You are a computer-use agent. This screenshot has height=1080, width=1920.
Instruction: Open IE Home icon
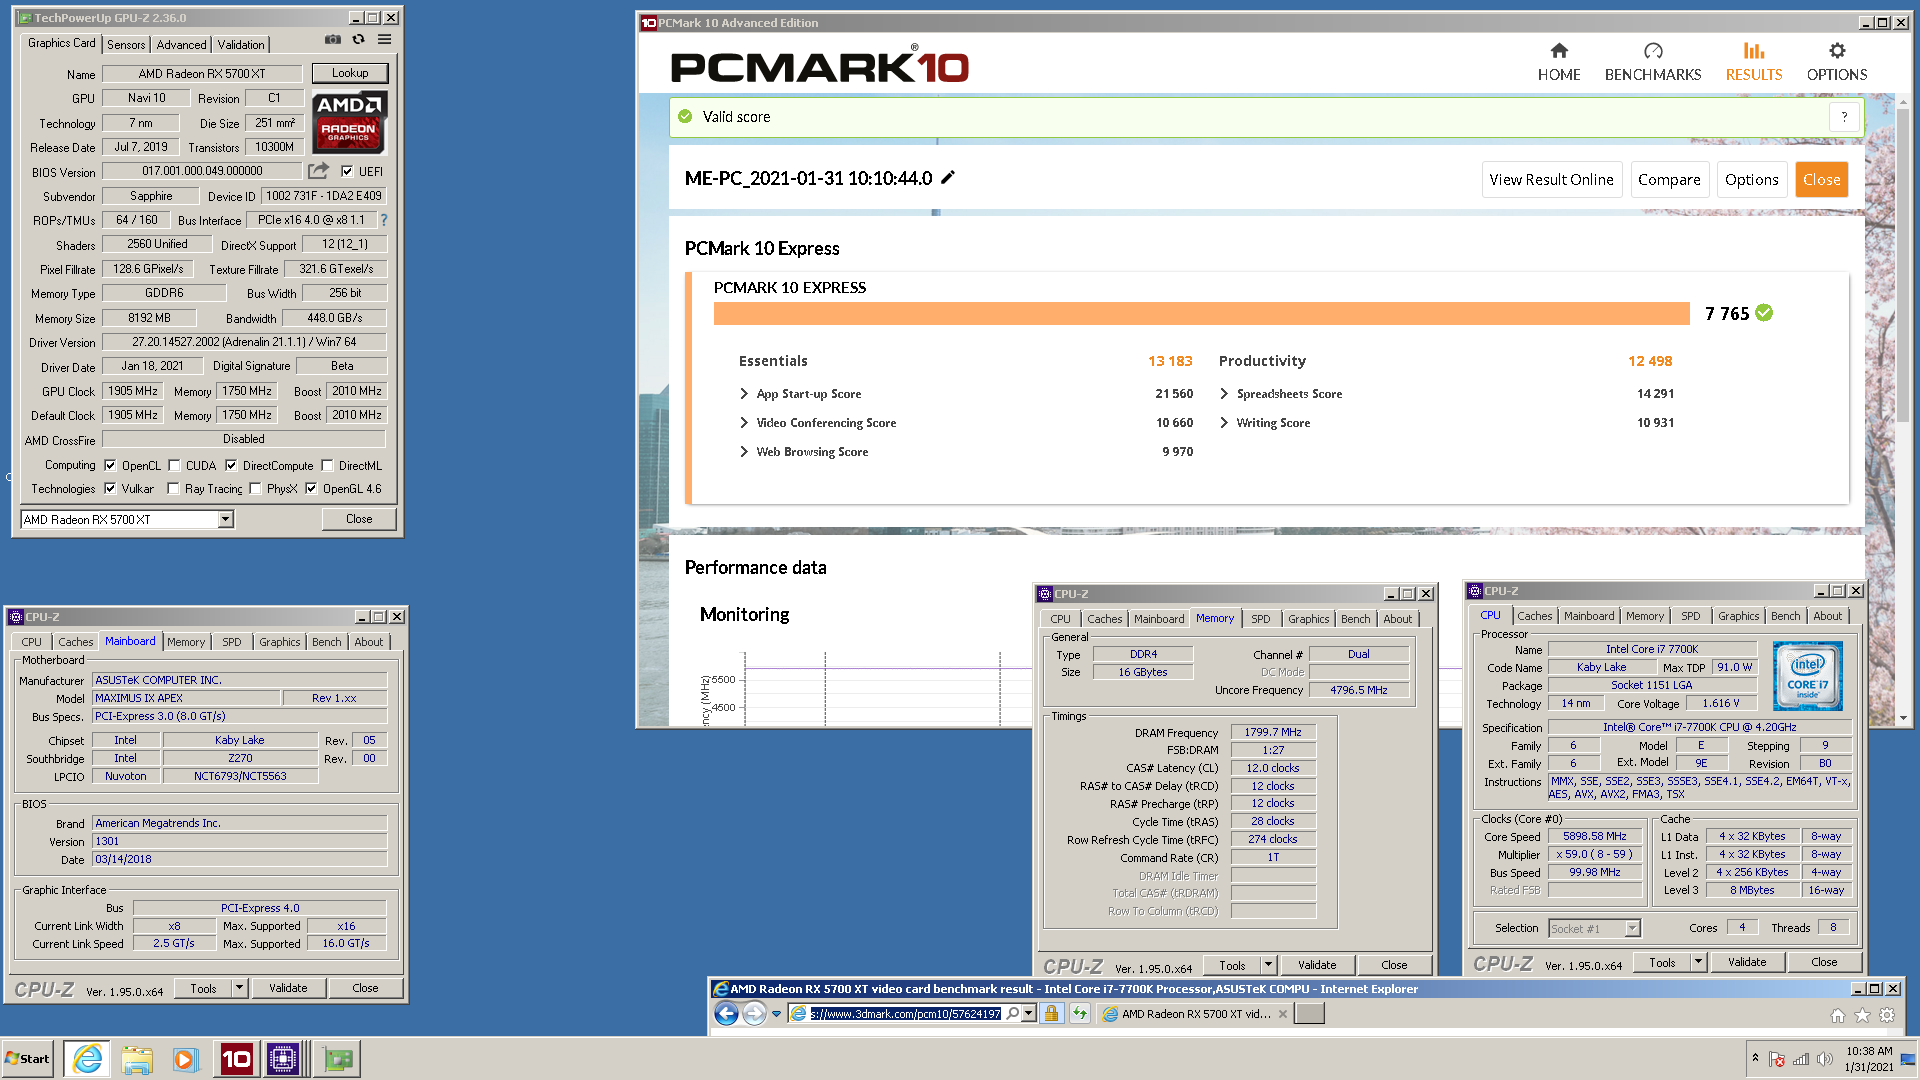point(1838,1015)
